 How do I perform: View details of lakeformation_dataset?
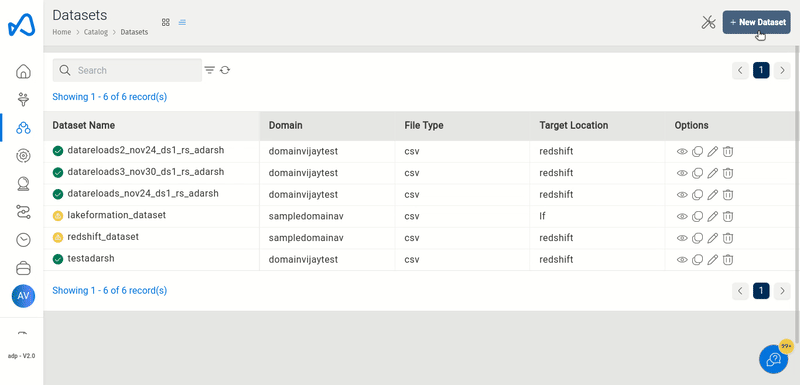pyautogui.click(x=682, y=216)
